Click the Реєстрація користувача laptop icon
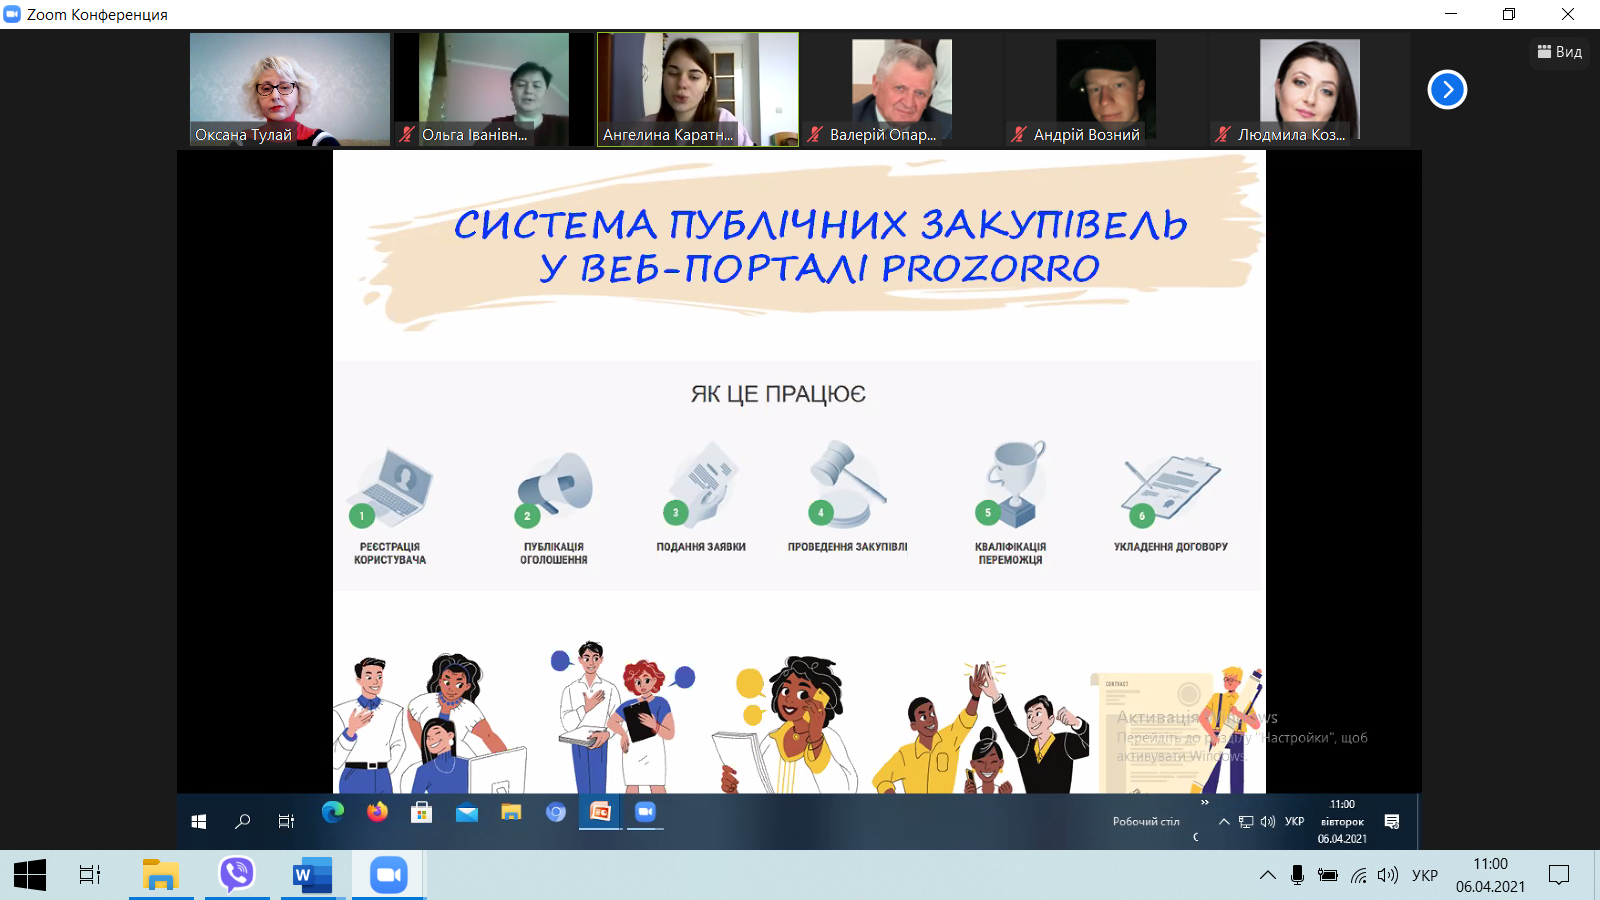1600x900 pixels. (x=392, y=488)
